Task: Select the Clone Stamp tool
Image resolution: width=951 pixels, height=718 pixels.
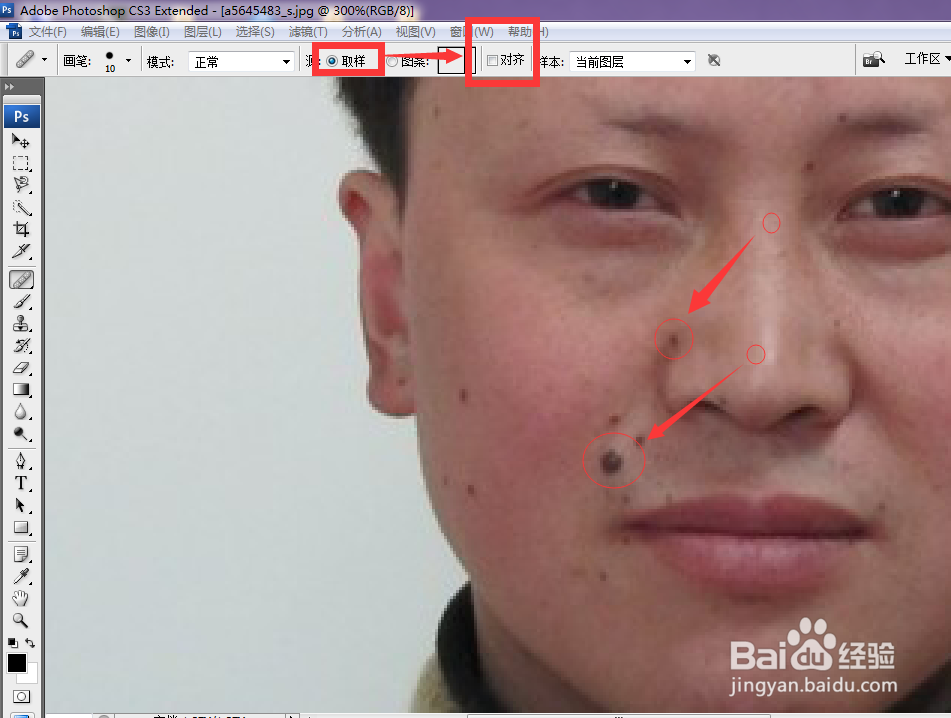Action: pos(21,324)
